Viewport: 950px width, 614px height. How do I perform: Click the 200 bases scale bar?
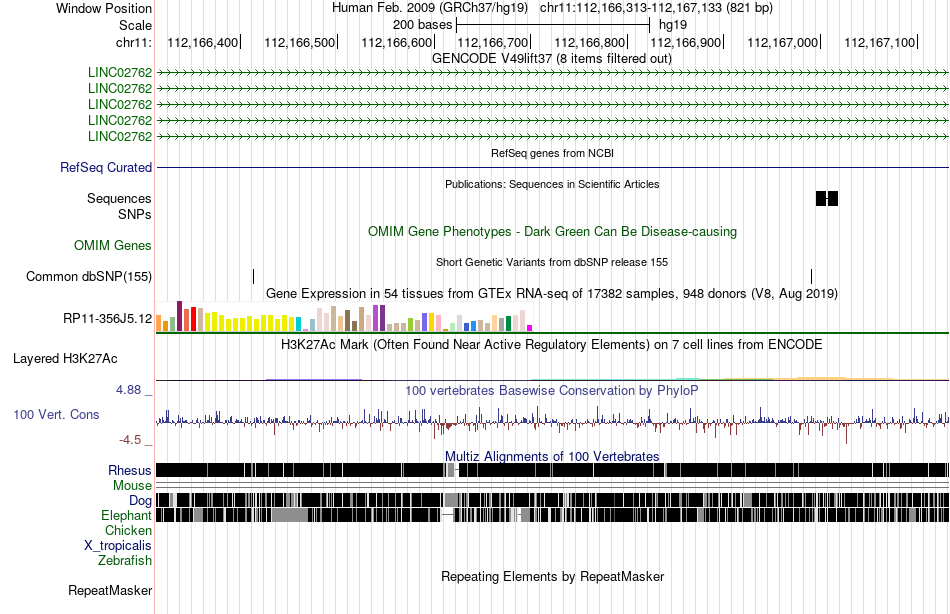coord(553,25)
